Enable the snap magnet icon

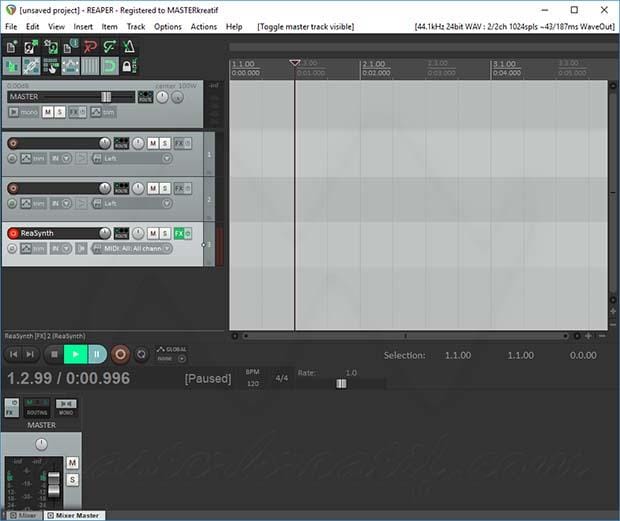(x=109, y=66)
